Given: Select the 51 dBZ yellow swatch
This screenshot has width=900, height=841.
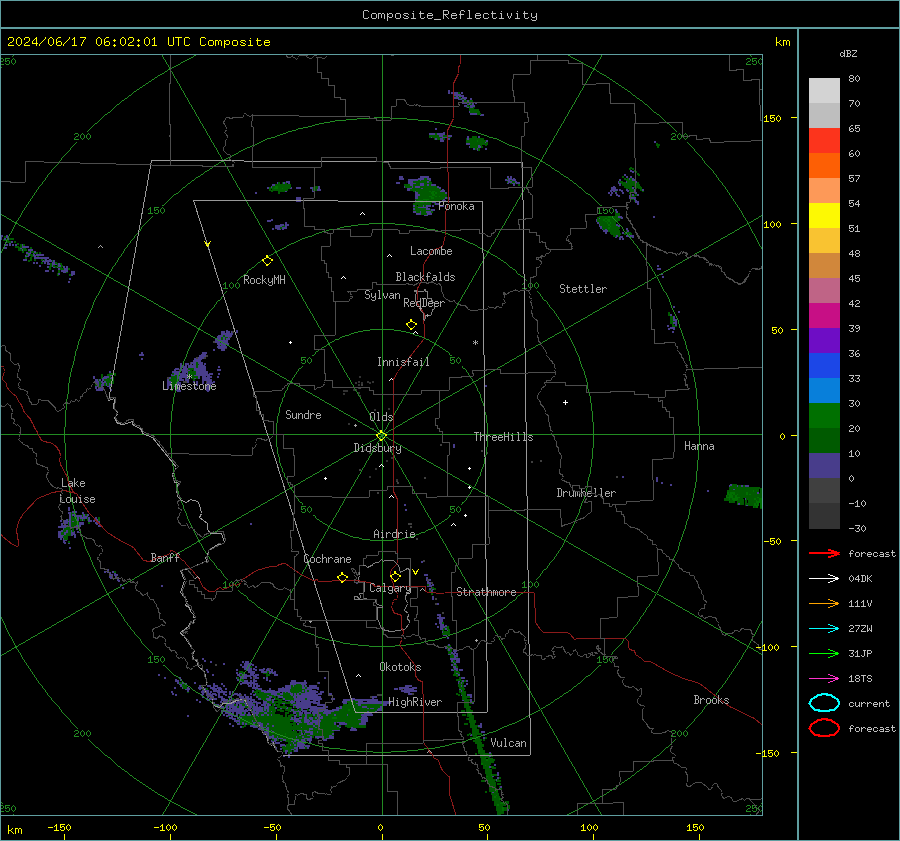Looking at the screenshot, I should click(x=824, y=216).
